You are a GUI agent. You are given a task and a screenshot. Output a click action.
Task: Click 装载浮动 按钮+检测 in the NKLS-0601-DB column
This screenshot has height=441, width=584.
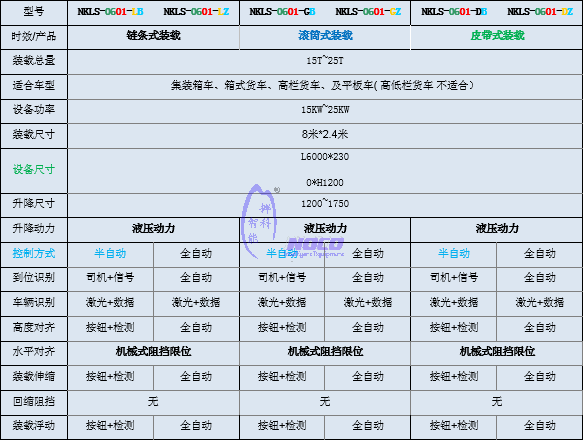(x=454, y=425)
